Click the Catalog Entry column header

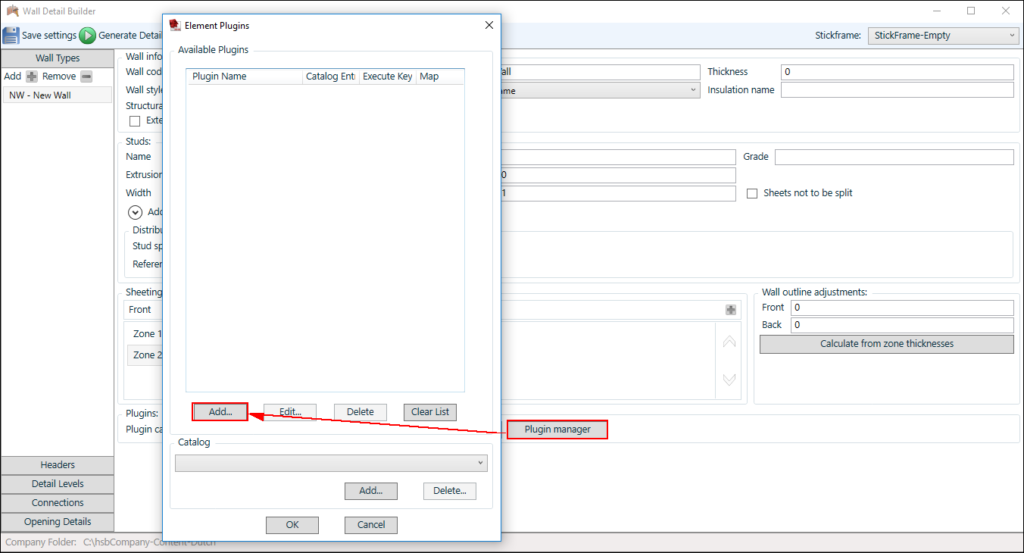tap(330, 76)
